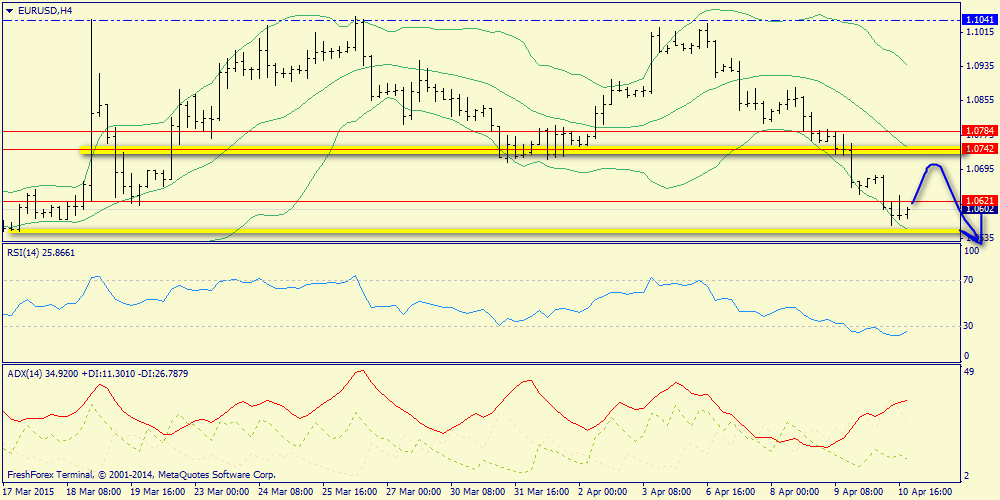Select the solid red ADX line
The width and height of the screenshot is (1000, 500).
click(456, 407)
